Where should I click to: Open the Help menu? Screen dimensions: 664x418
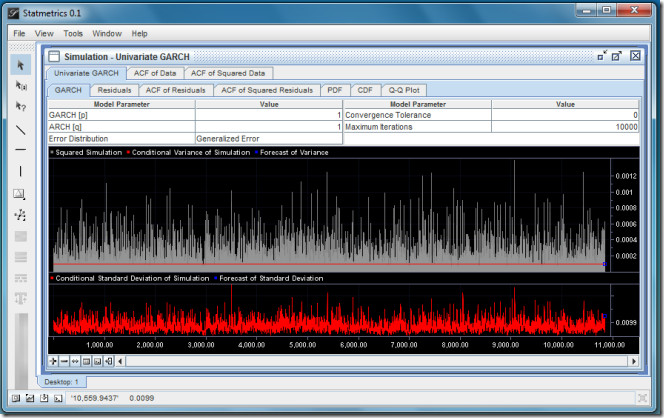[x=139, y=33]
